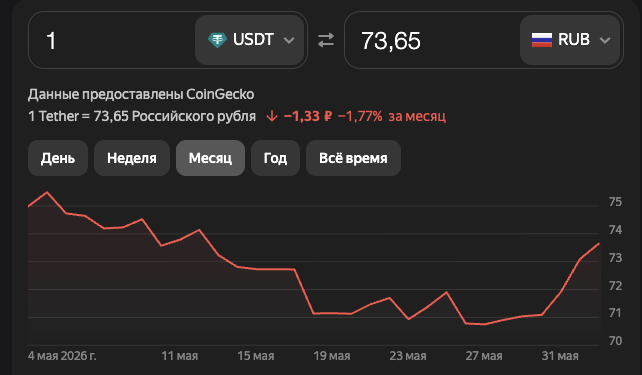The image size is (642, 375).
Task: Click the 74 value on price axis
Action: click(615, 230)
